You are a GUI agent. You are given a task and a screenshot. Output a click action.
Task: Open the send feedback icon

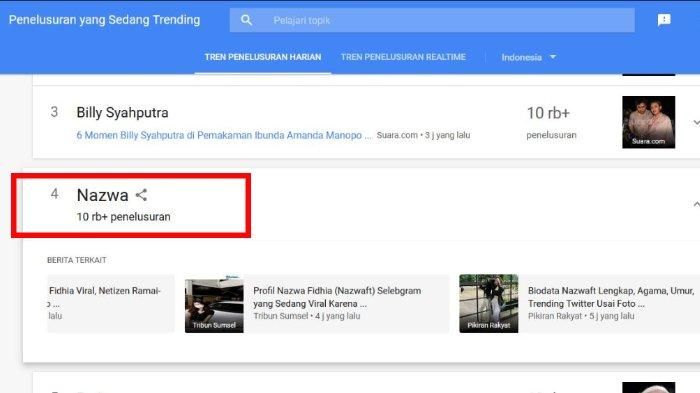(x=664, y=20)
